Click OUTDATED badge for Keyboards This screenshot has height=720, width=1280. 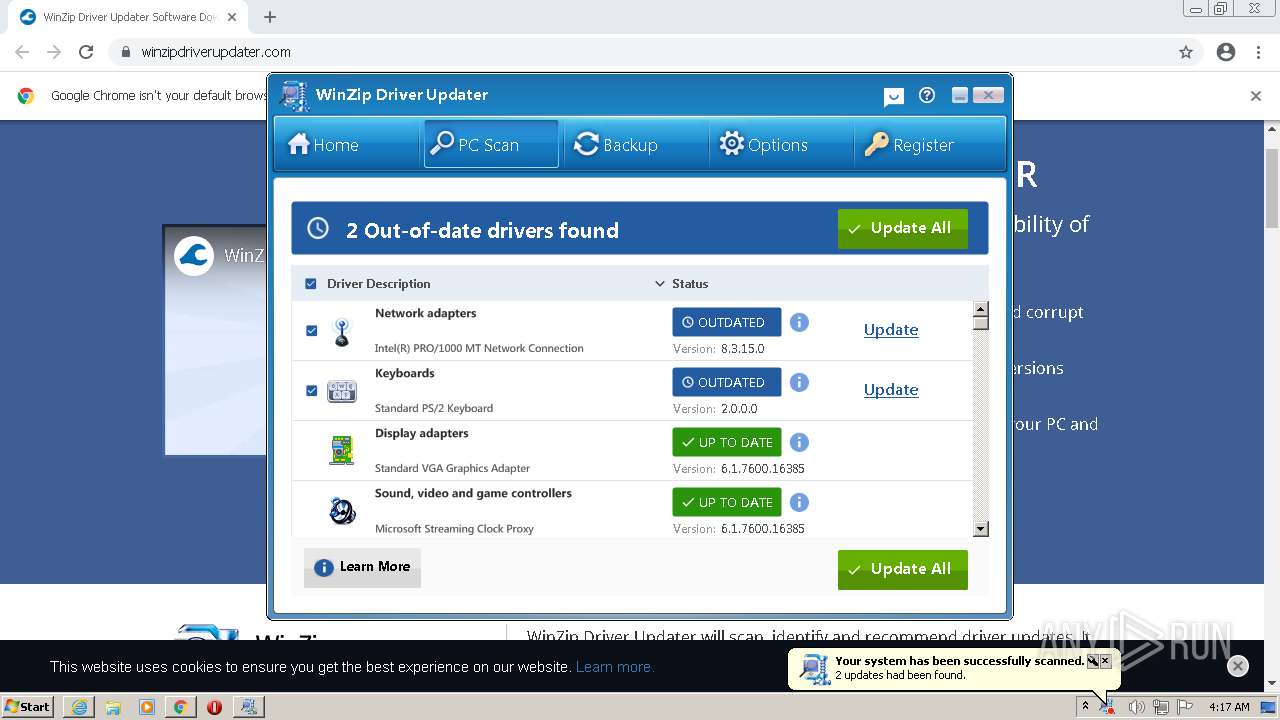(727, 382)
